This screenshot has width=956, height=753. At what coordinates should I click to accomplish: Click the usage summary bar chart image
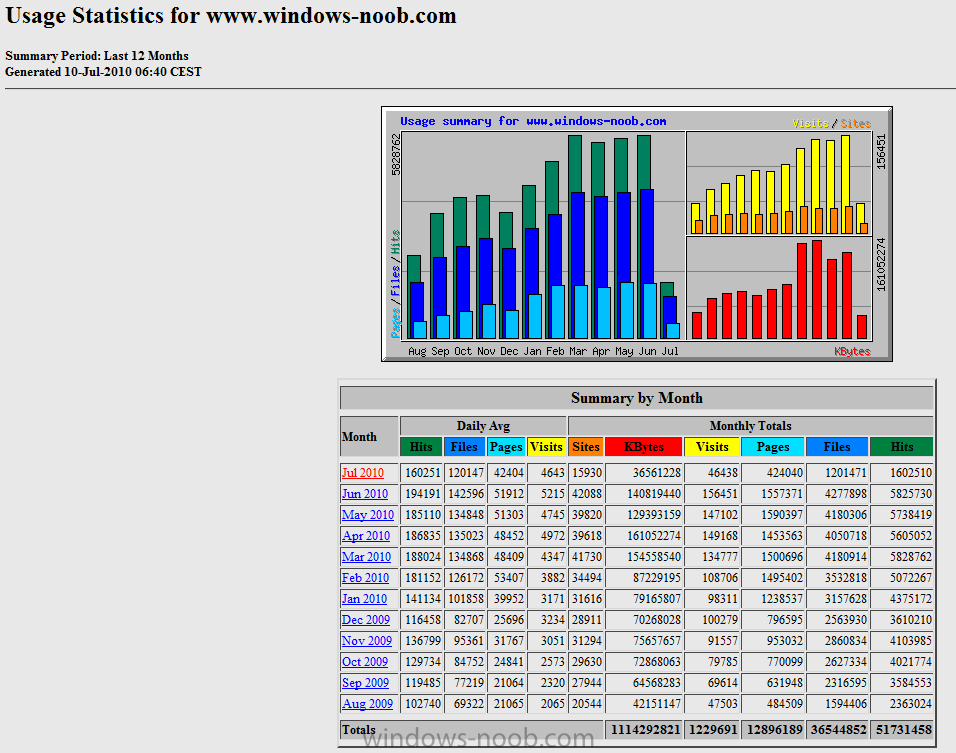tap(637, 234)
